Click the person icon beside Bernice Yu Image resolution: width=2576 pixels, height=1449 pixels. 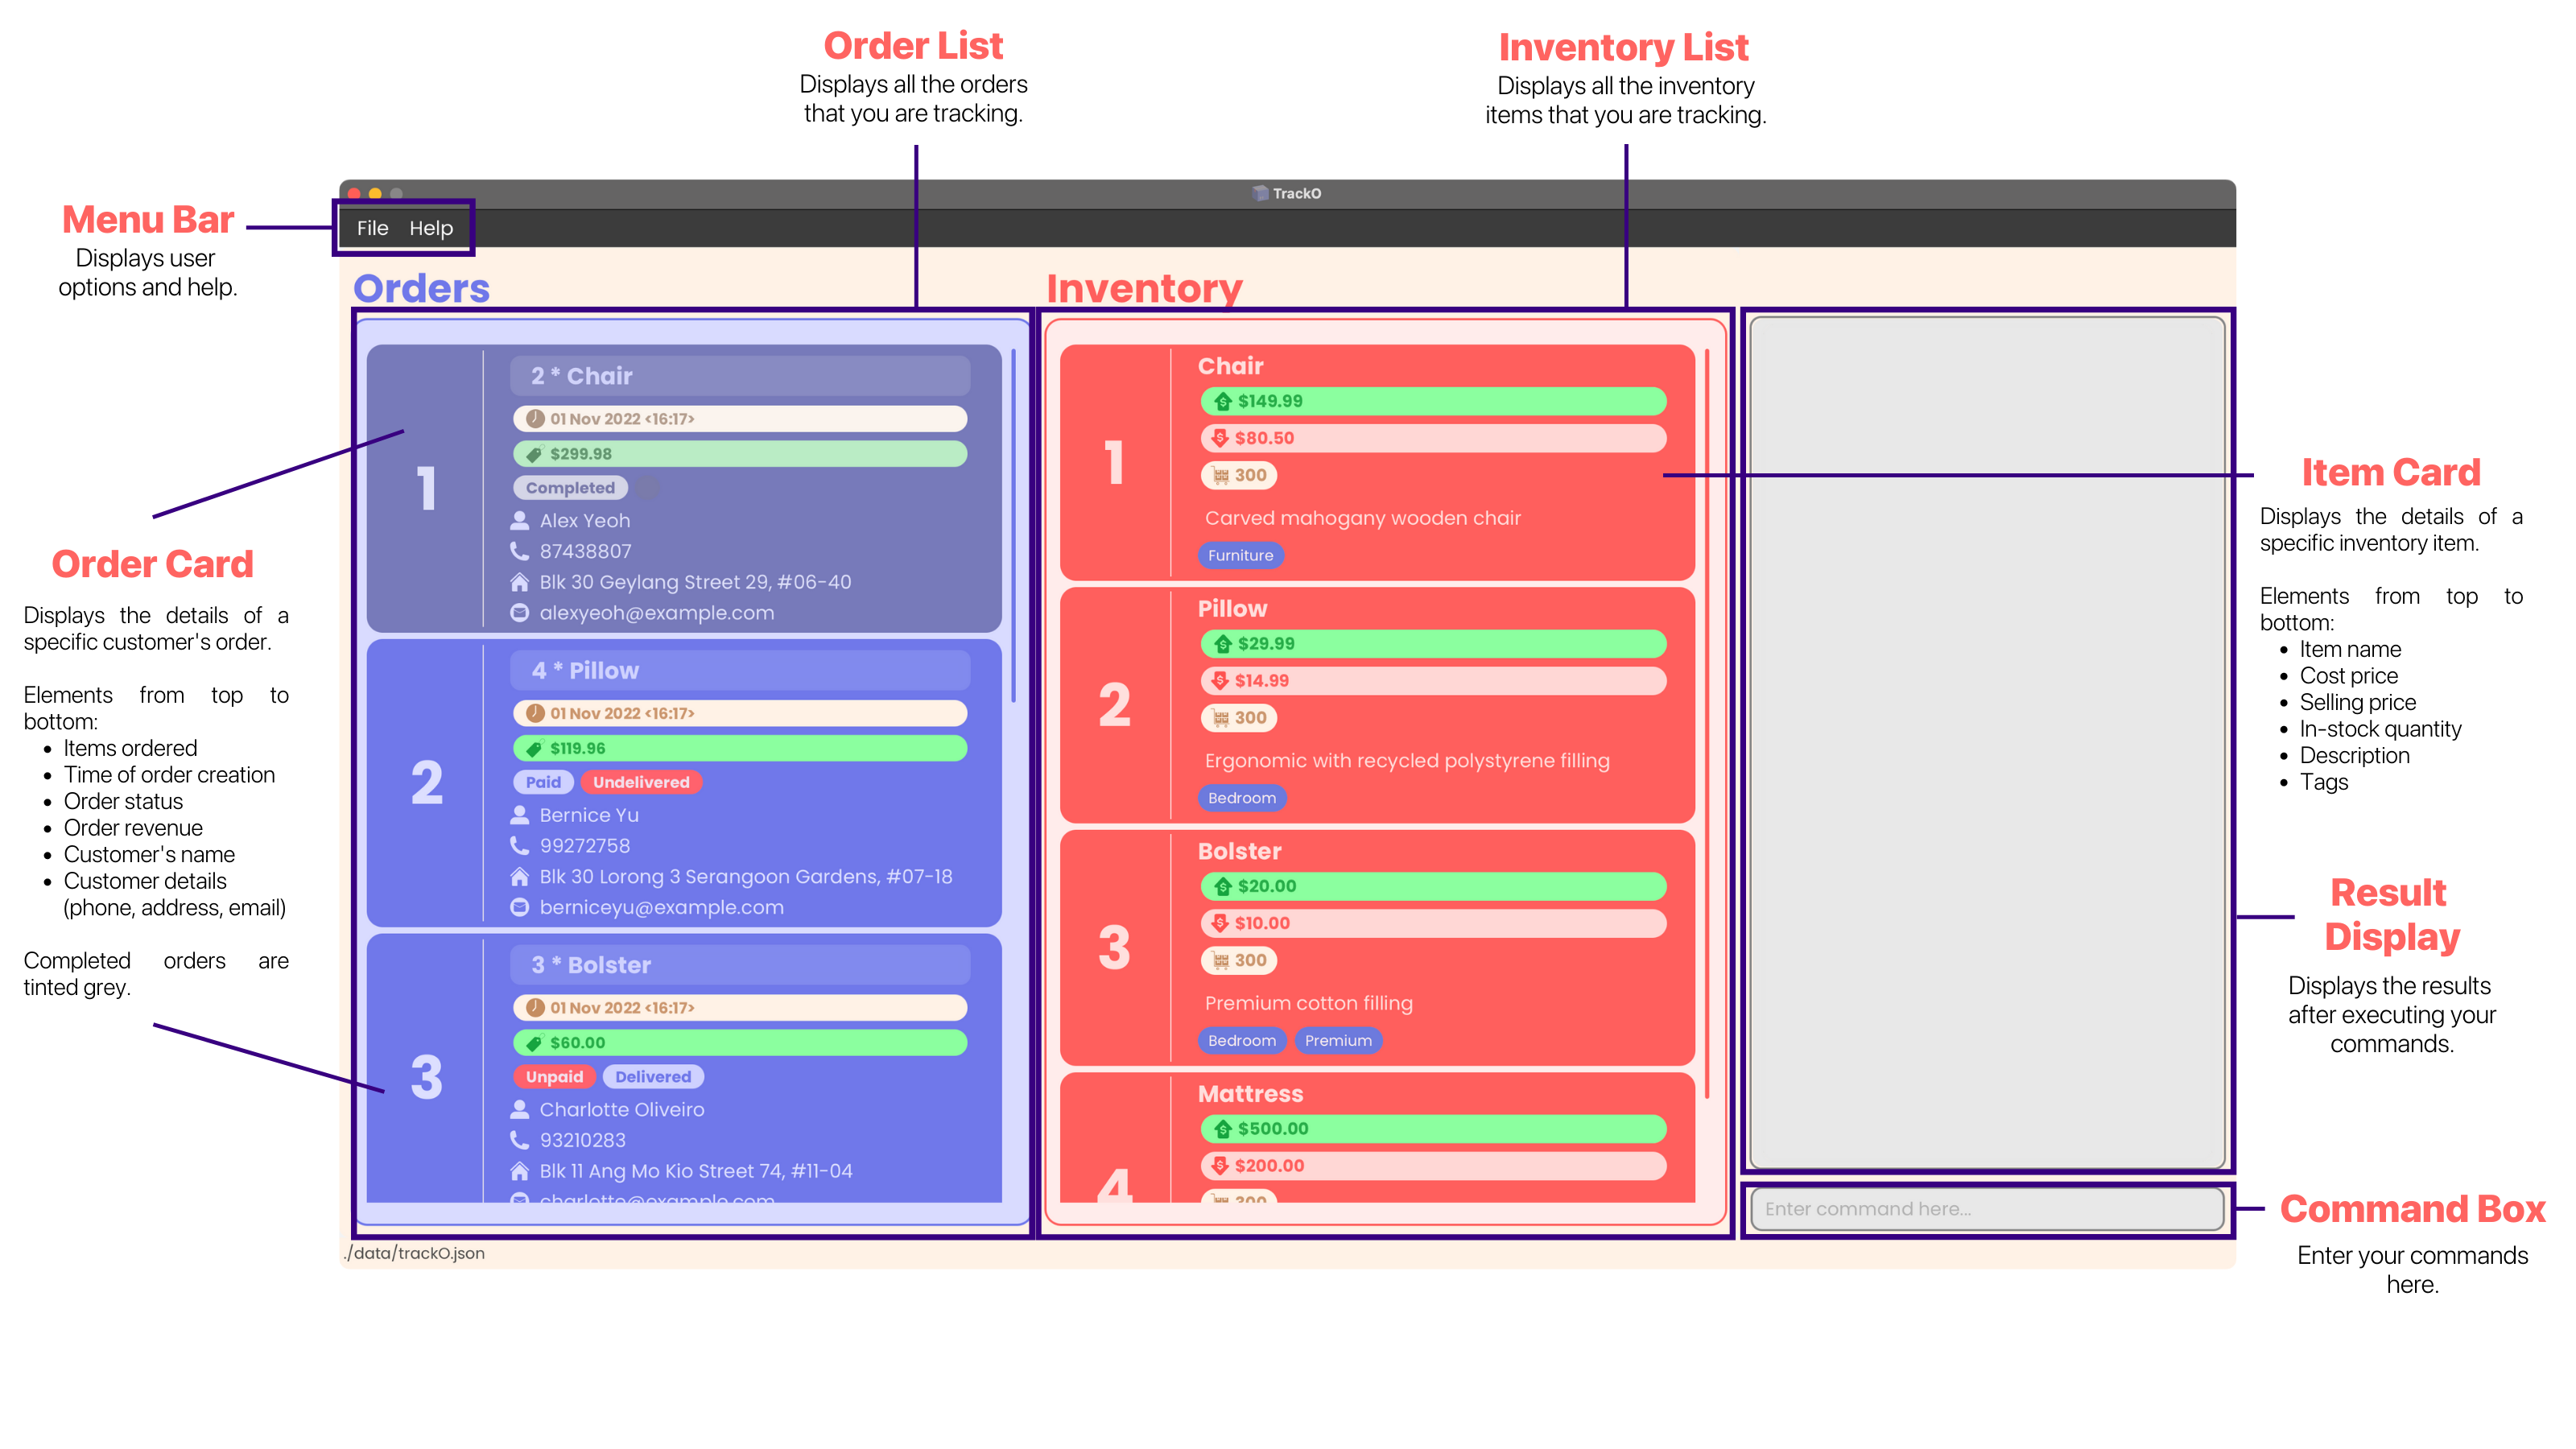(x=520, y=815)
